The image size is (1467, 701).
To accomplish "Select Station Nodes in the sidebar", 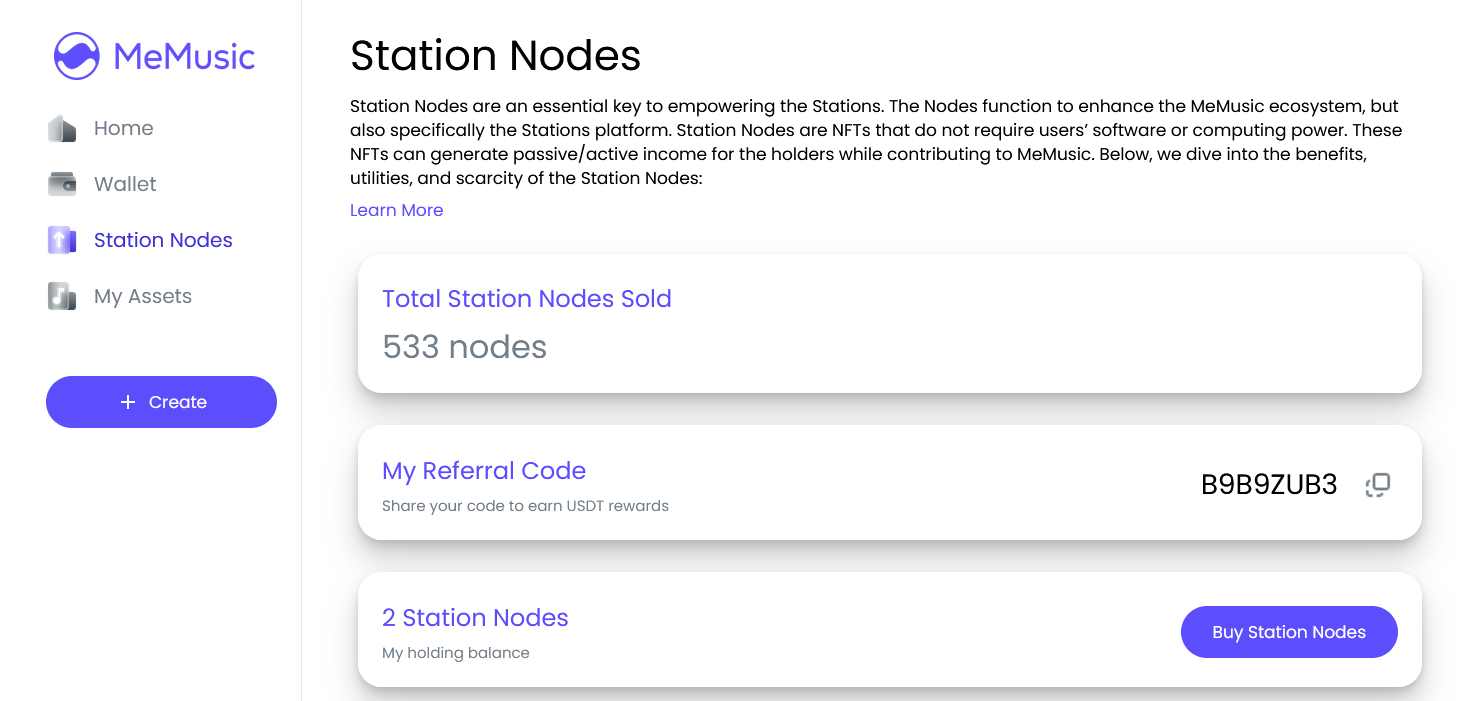I will tap(163, 240).
